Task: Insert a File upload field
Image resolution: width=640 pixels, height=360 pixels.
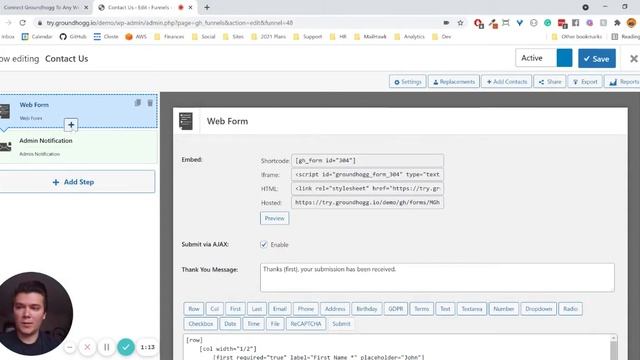Action: [275, 324]
